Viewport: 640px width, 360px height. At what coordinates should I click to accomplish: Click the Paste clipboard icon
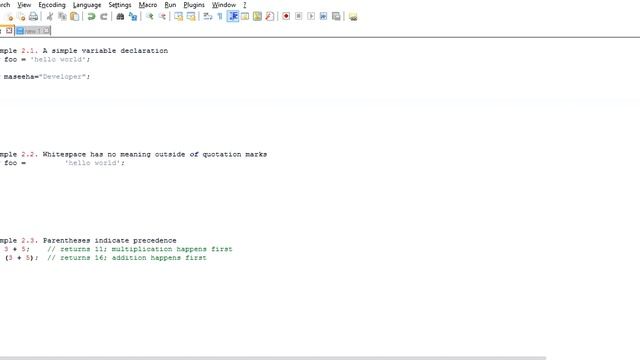(74, 17)
